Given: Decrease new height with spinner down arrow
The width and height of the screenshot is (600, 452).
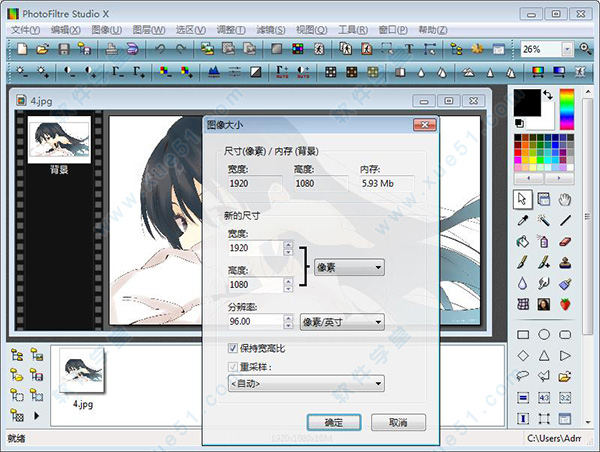Looking at the screenshot, I should click(x=288, y=289).
